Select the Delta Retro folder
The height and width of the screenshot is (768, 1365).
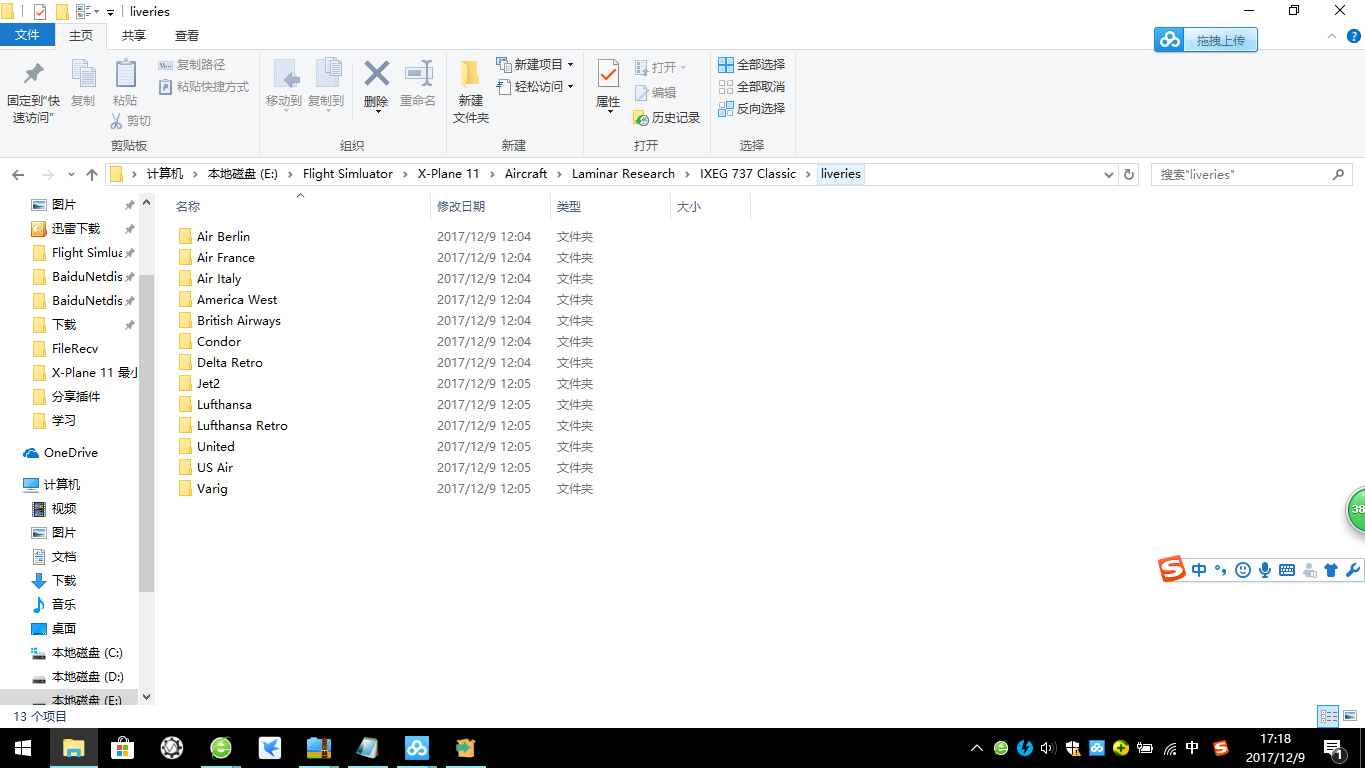tap(229, 363)
